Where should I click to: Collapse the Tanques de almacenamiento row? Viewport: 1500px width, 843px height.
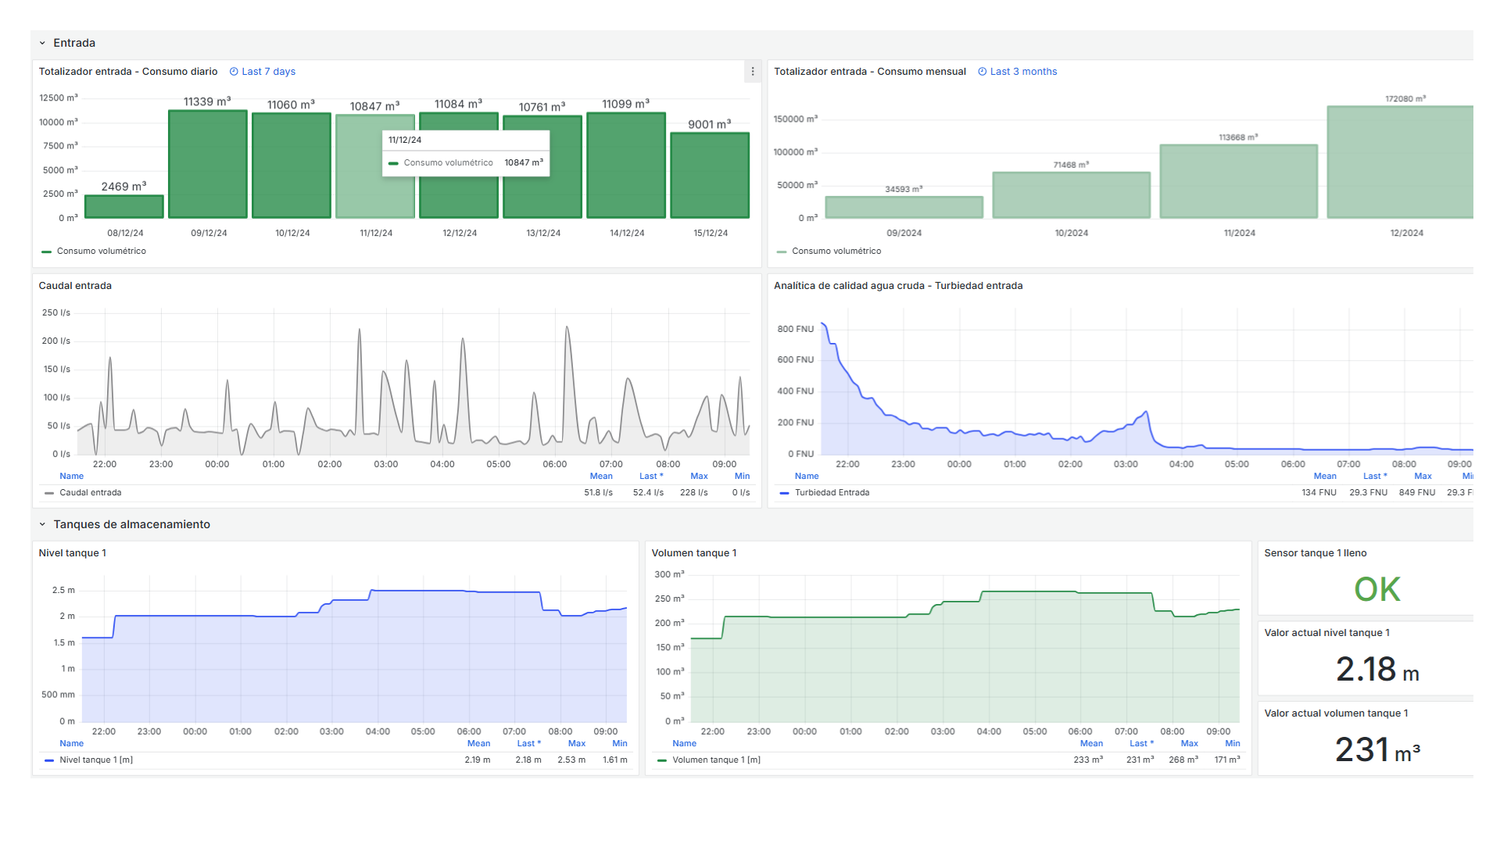42,524
